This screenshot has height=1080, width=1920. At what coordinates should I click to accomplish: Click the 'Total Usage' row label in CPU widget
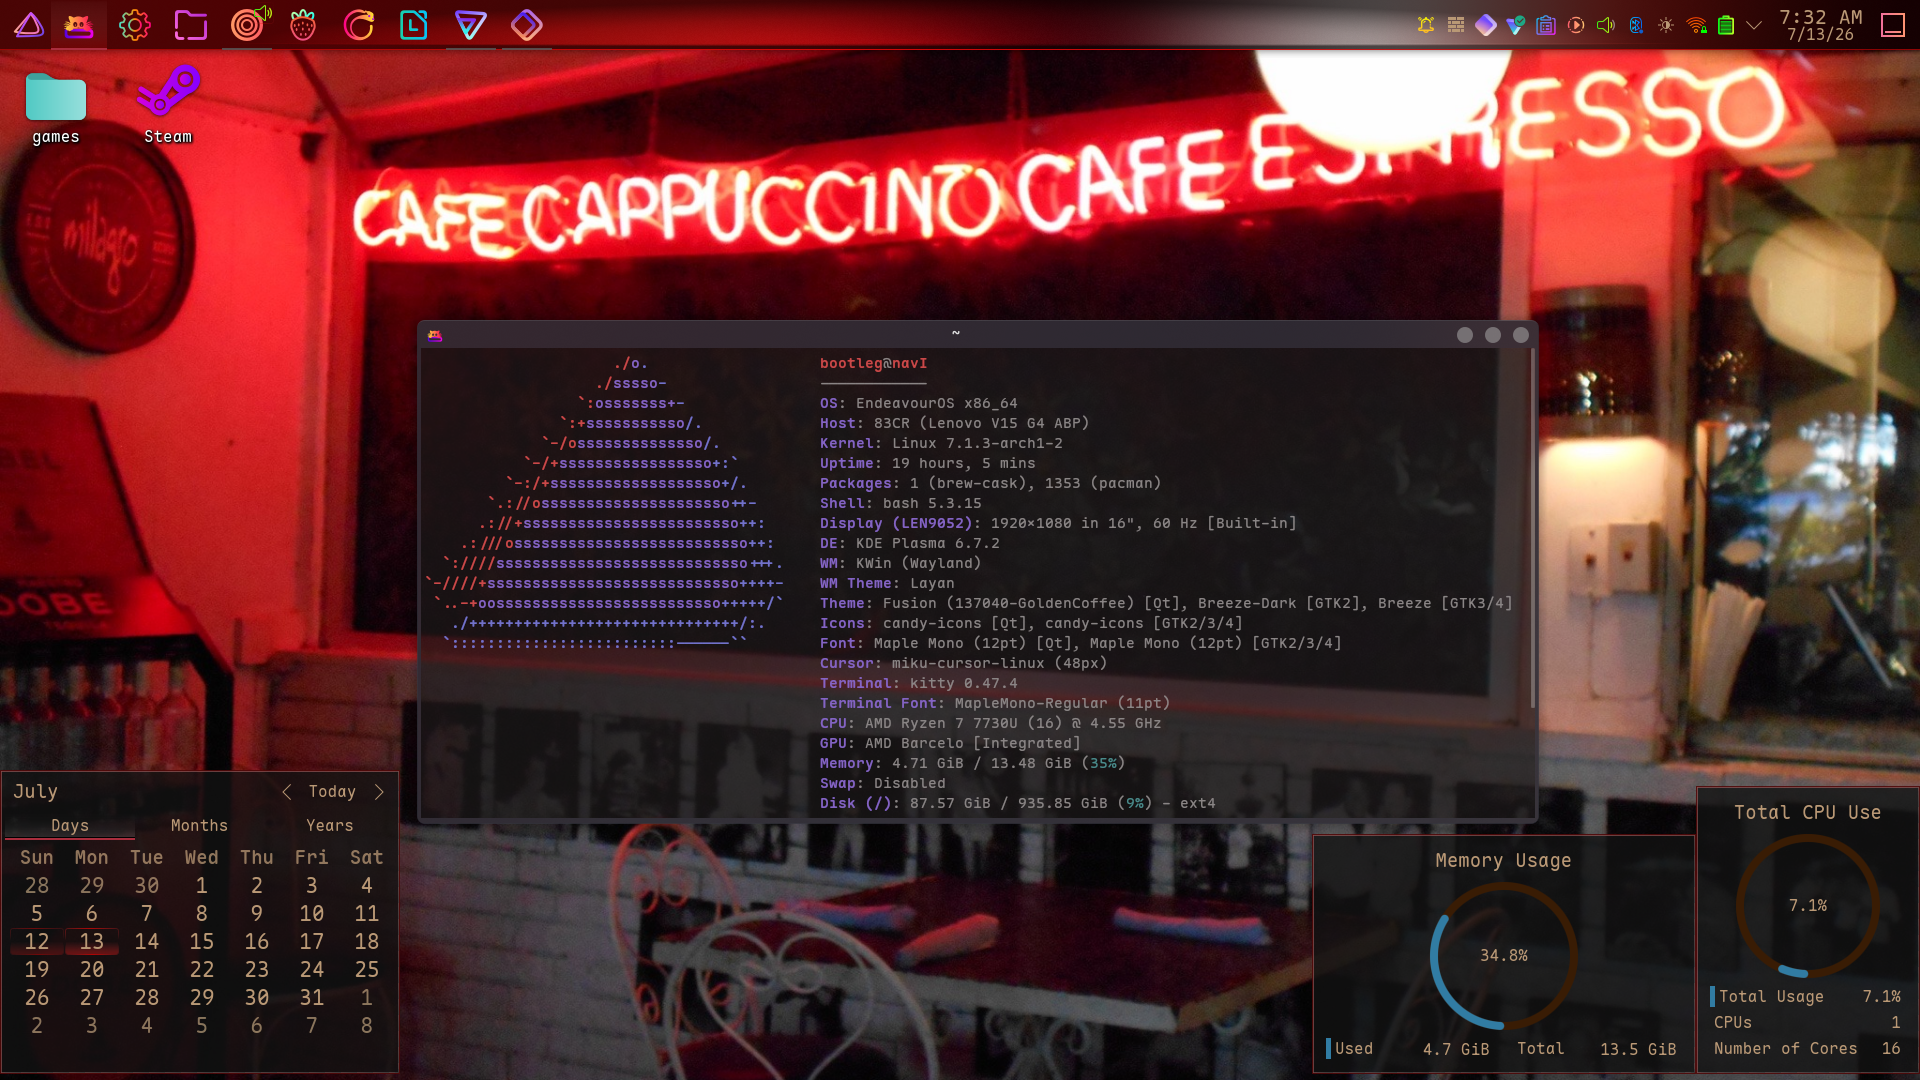click(1771, 997)
